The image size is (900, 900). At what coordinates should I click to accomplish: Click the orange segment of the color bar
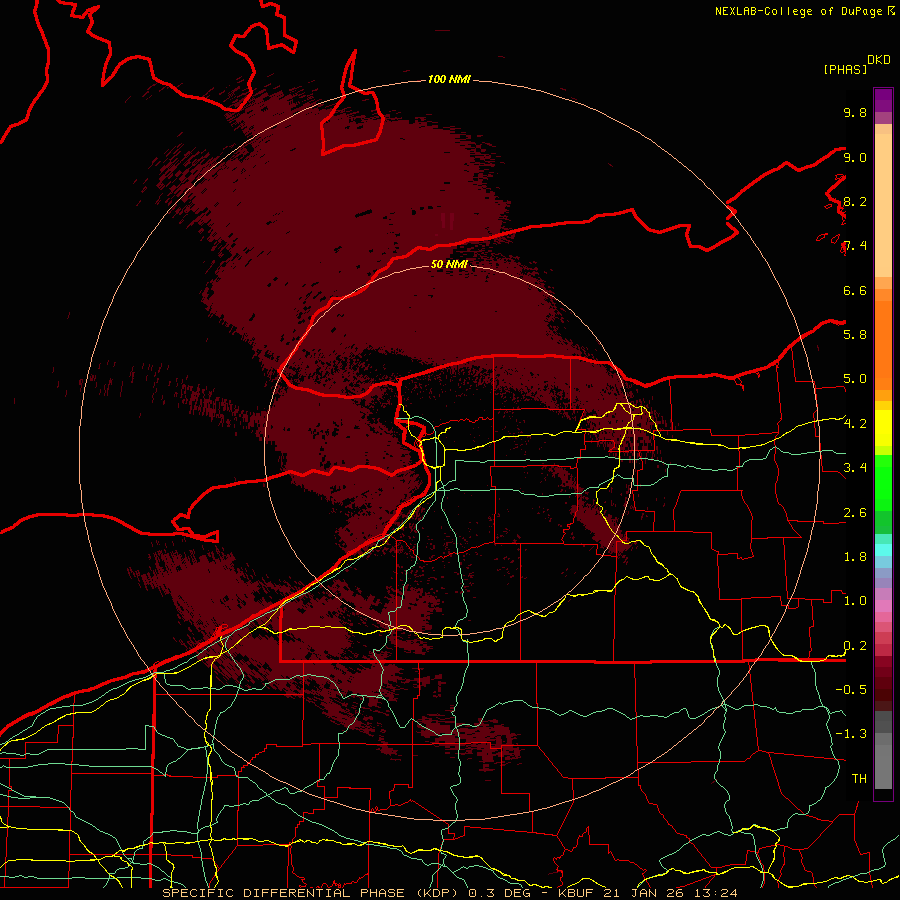coord(883,344)
